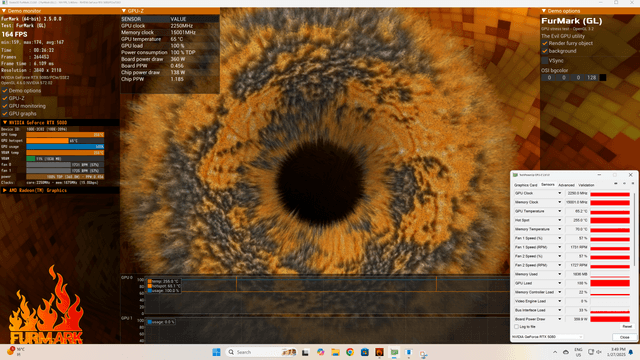Open the notification bell in the taskbar
This screenshot has width=640, height=360.
pos(631,352)
